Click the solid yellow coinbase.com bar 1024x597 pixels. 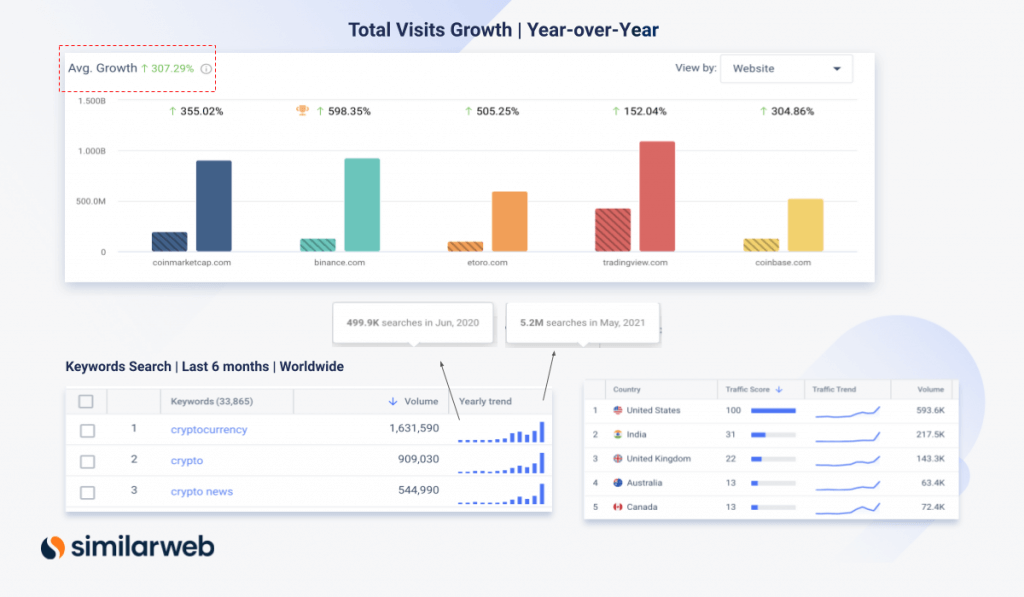click(805, 225)
